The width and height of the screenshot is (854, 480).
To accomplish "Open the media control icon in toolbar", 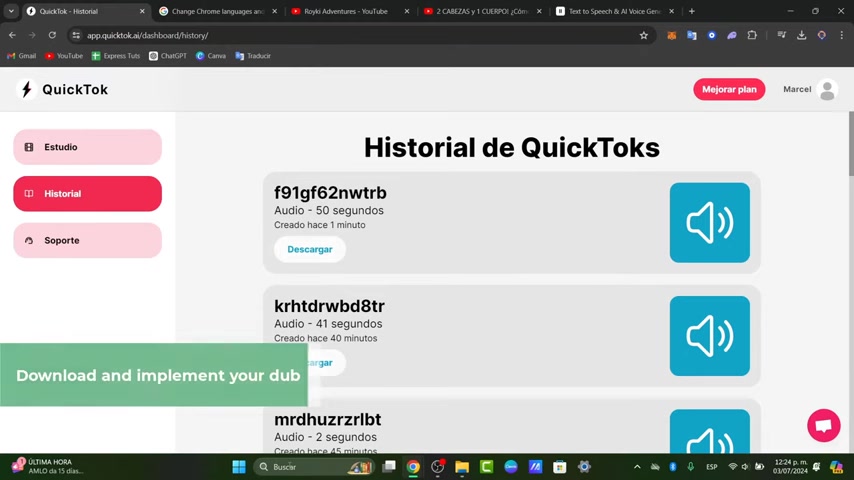I will click(782, 35).
